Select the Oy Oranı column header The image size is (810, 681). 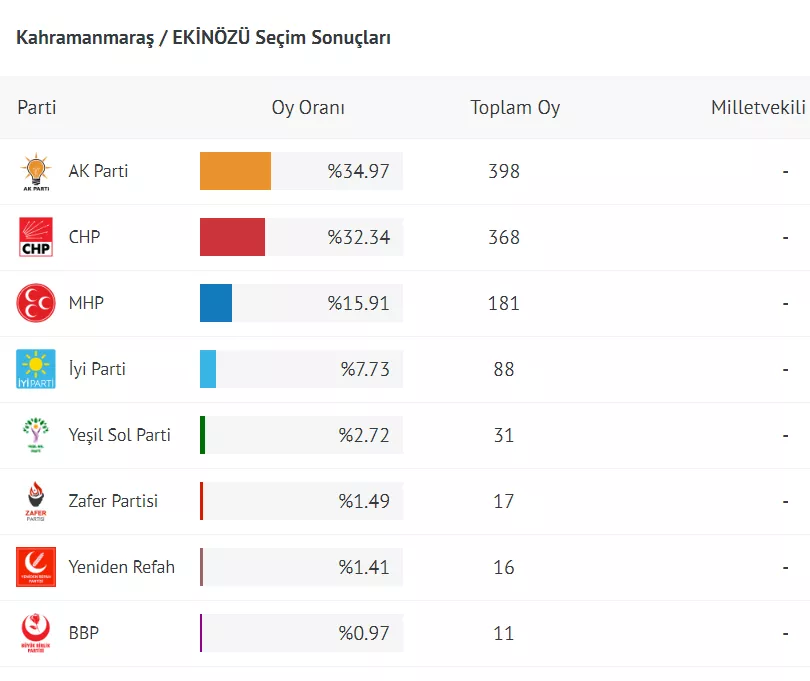[308, 108]
